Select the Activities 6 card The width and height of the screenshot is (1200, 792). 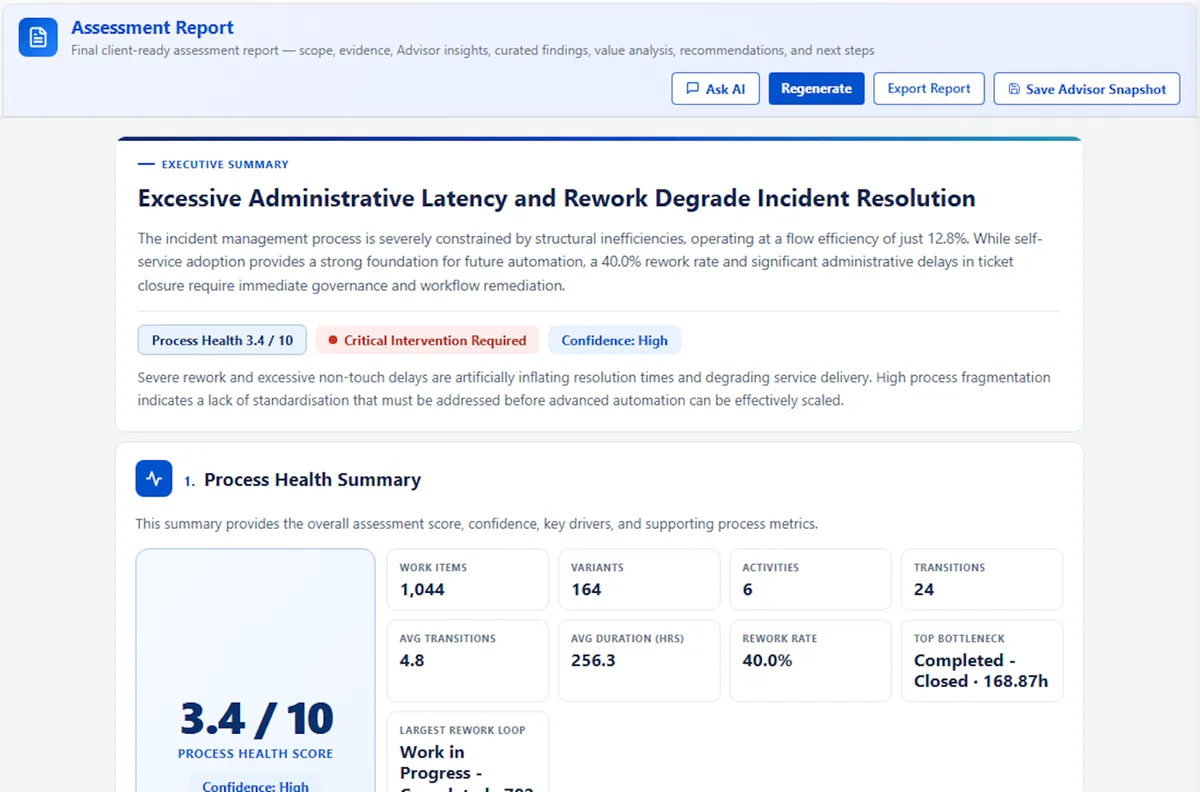(x=810, y=579)
